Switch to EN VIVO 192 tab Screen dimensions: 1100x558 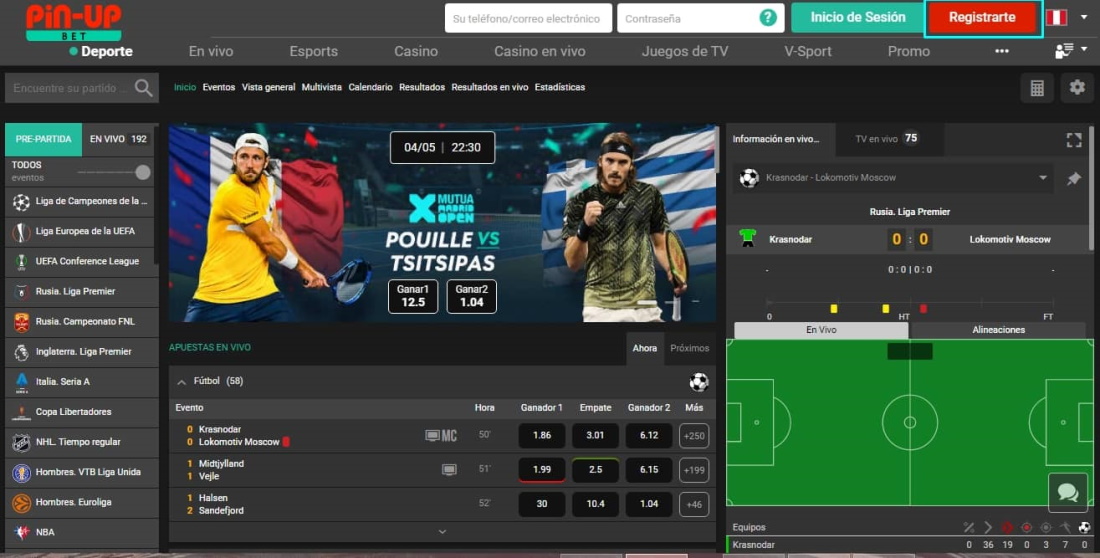pyautogui.click(x=119, y=139)
